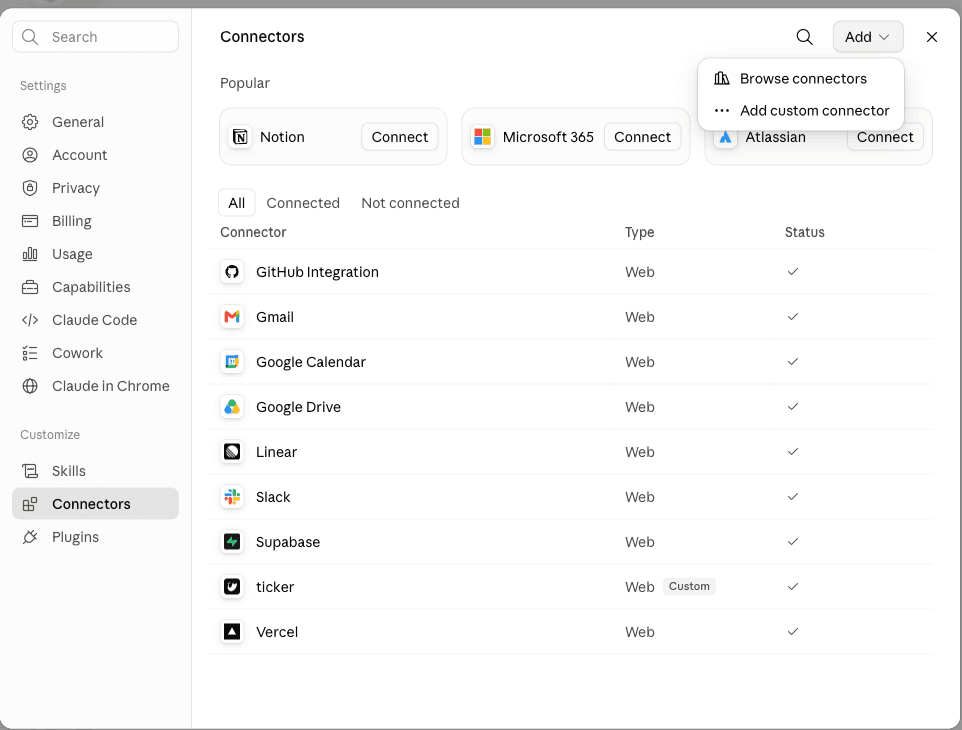Select Vercel connector name

pos(277,632)
